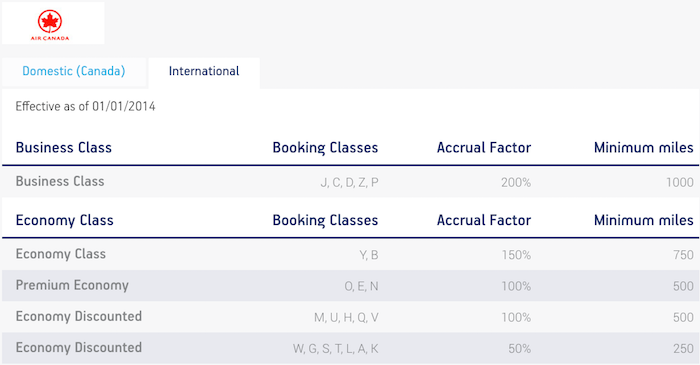Click booking classes W, G, S, T, L, A, K

tap(335, 349)
